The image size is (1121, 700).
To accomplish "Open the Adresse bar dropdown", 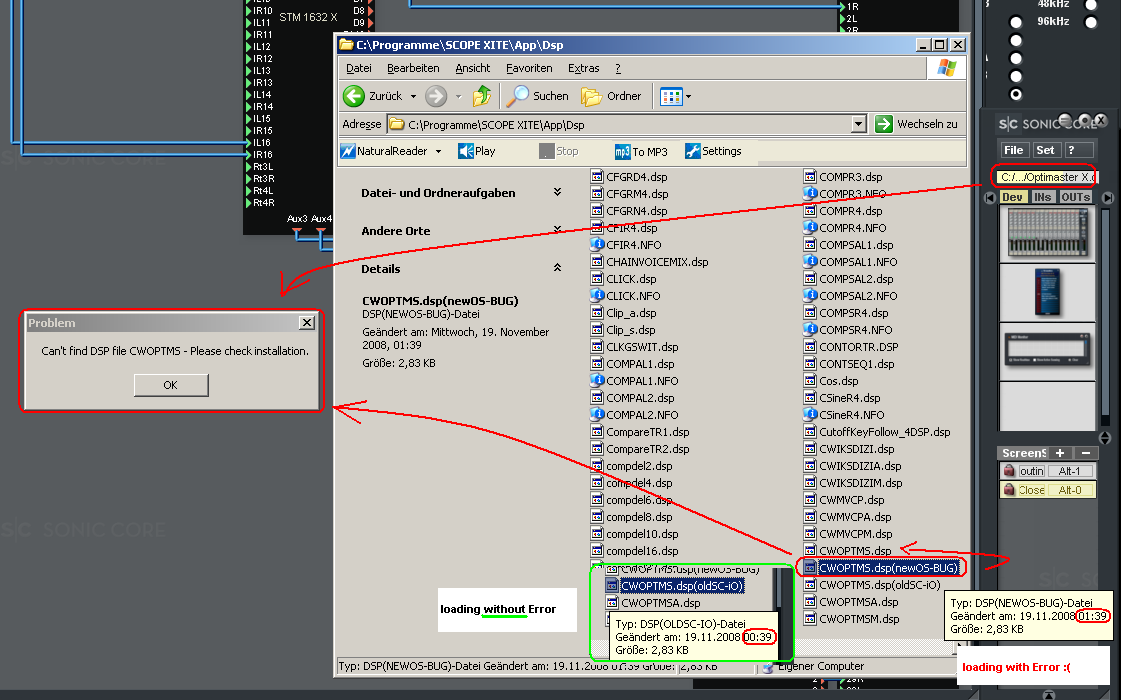I will [859, 124].
